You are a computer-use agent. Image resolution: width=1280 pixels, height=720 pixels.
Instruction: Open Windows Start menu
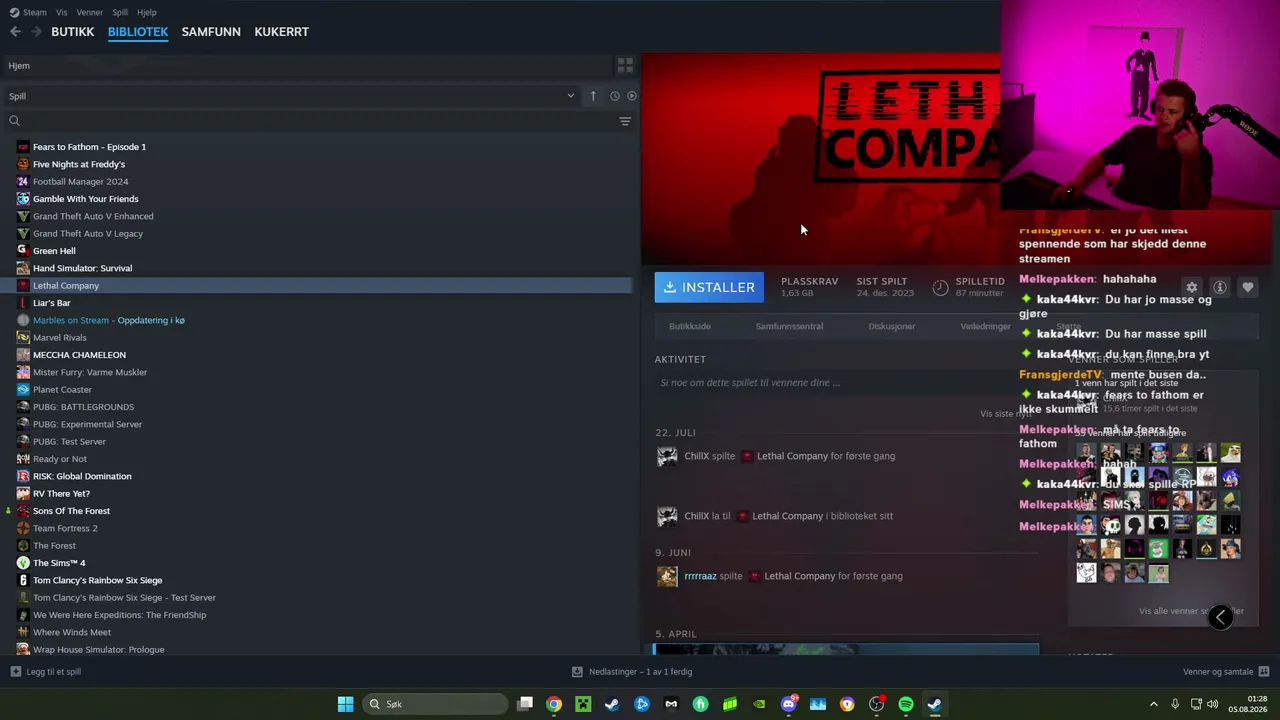click(x=345, y=704)
